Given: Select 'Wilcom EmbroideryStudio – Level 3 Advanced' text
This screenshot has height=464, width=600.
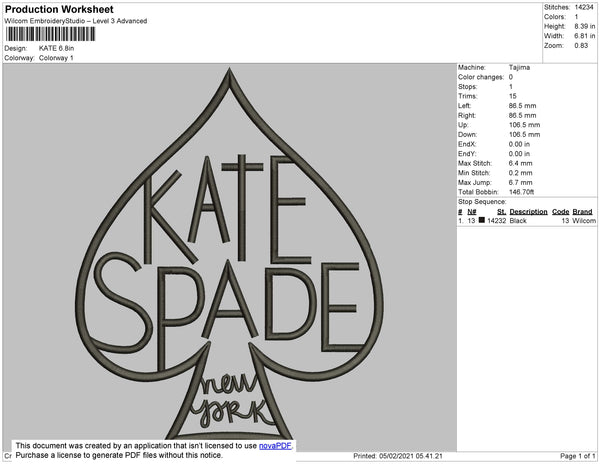Looking at the screenshot, I should pyautogui.click(x=76, y=21).
